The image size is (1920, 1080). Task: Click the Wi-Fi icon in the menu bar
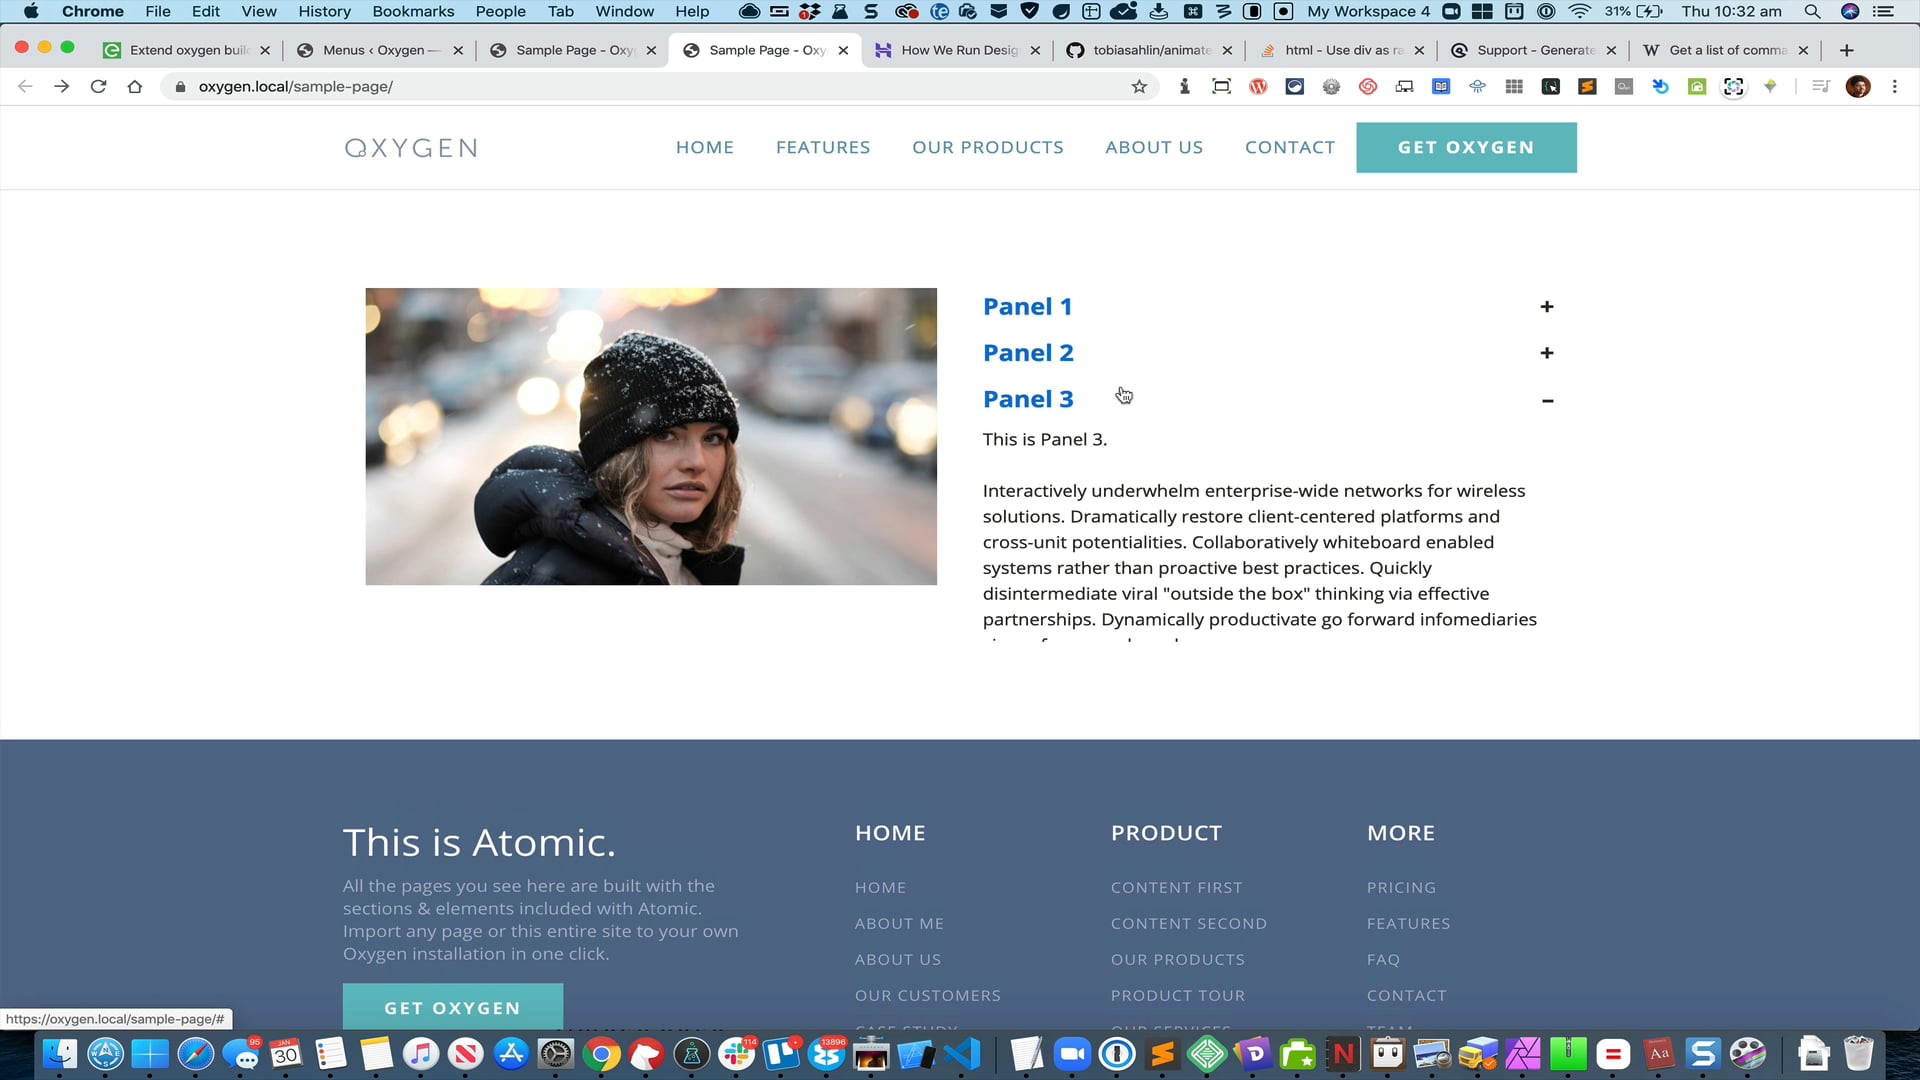point(1579,12)
